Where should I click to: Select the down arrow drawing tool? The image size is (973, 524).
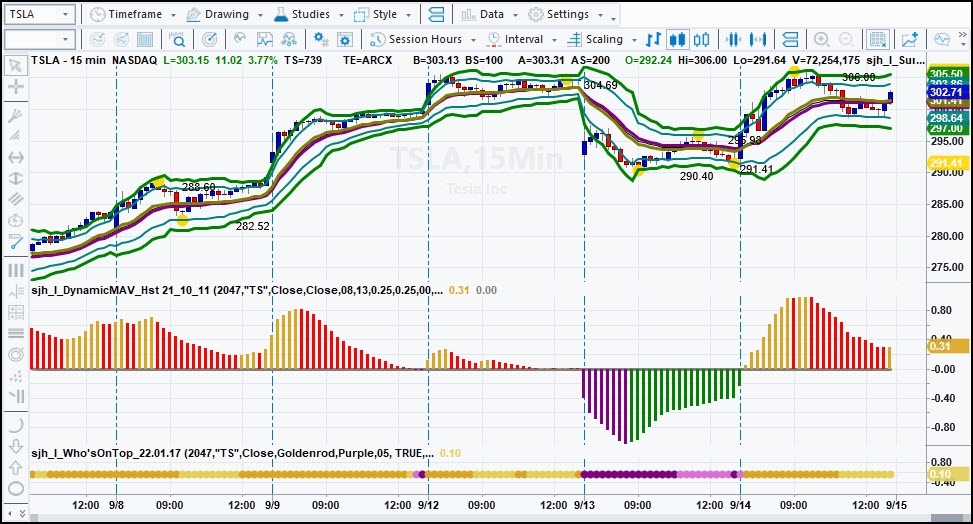[x=16, y=446]
